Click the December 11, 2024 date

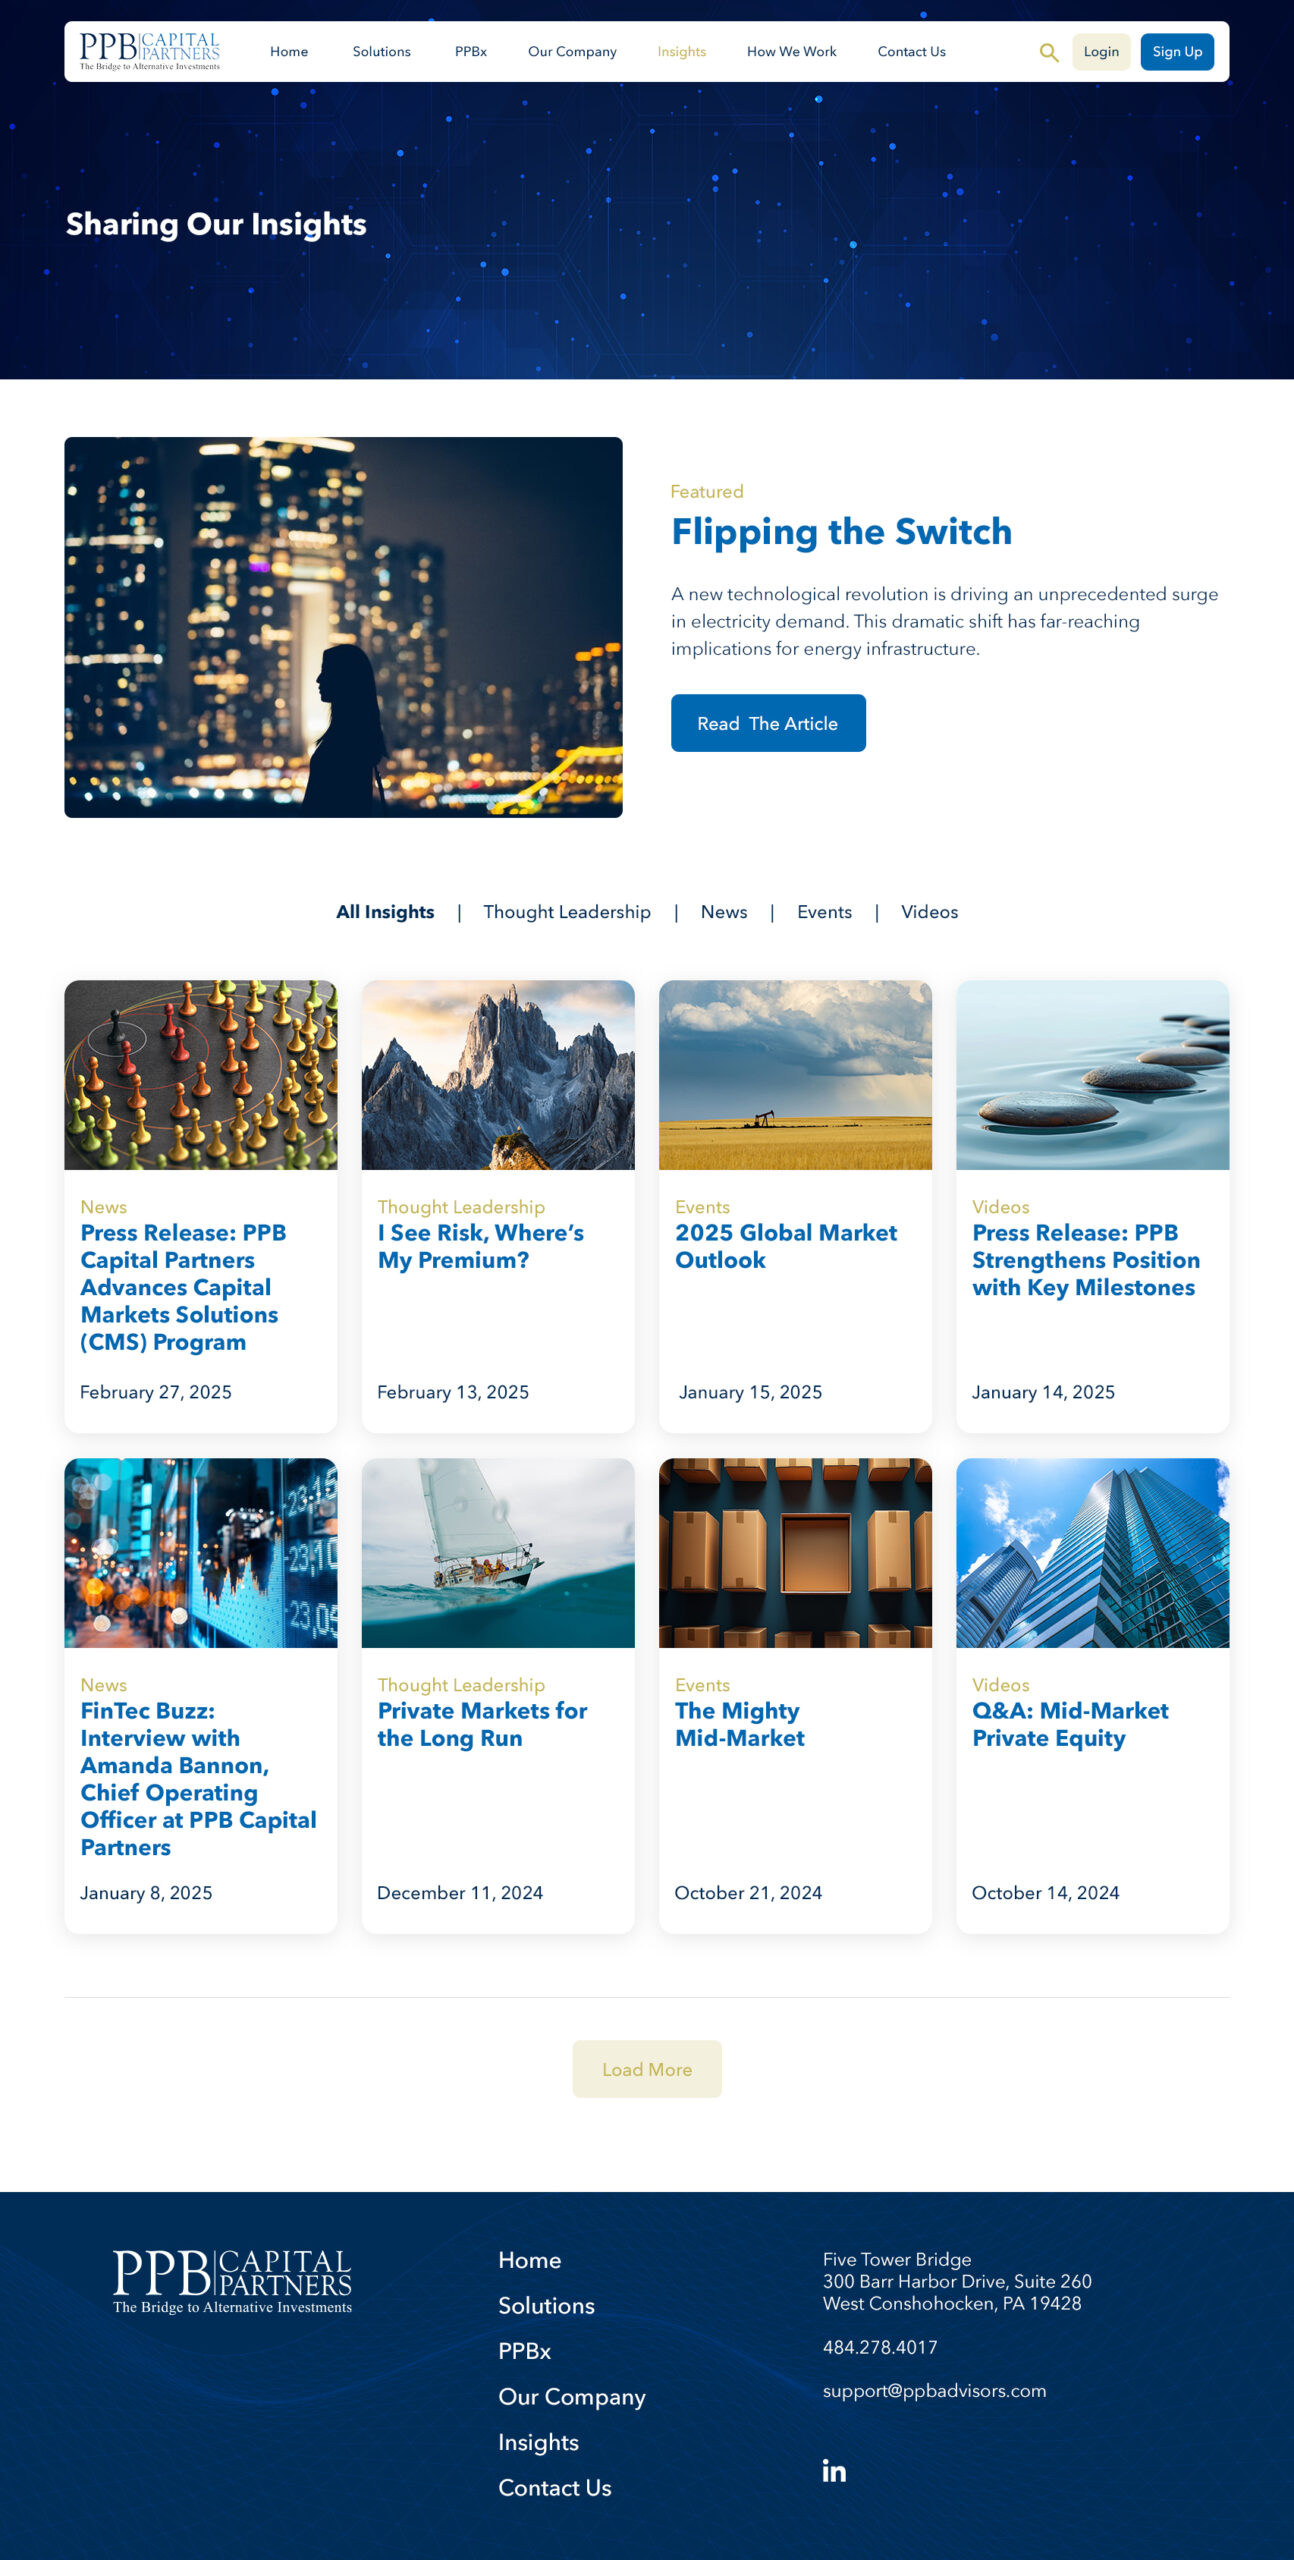click(460, 1893)
